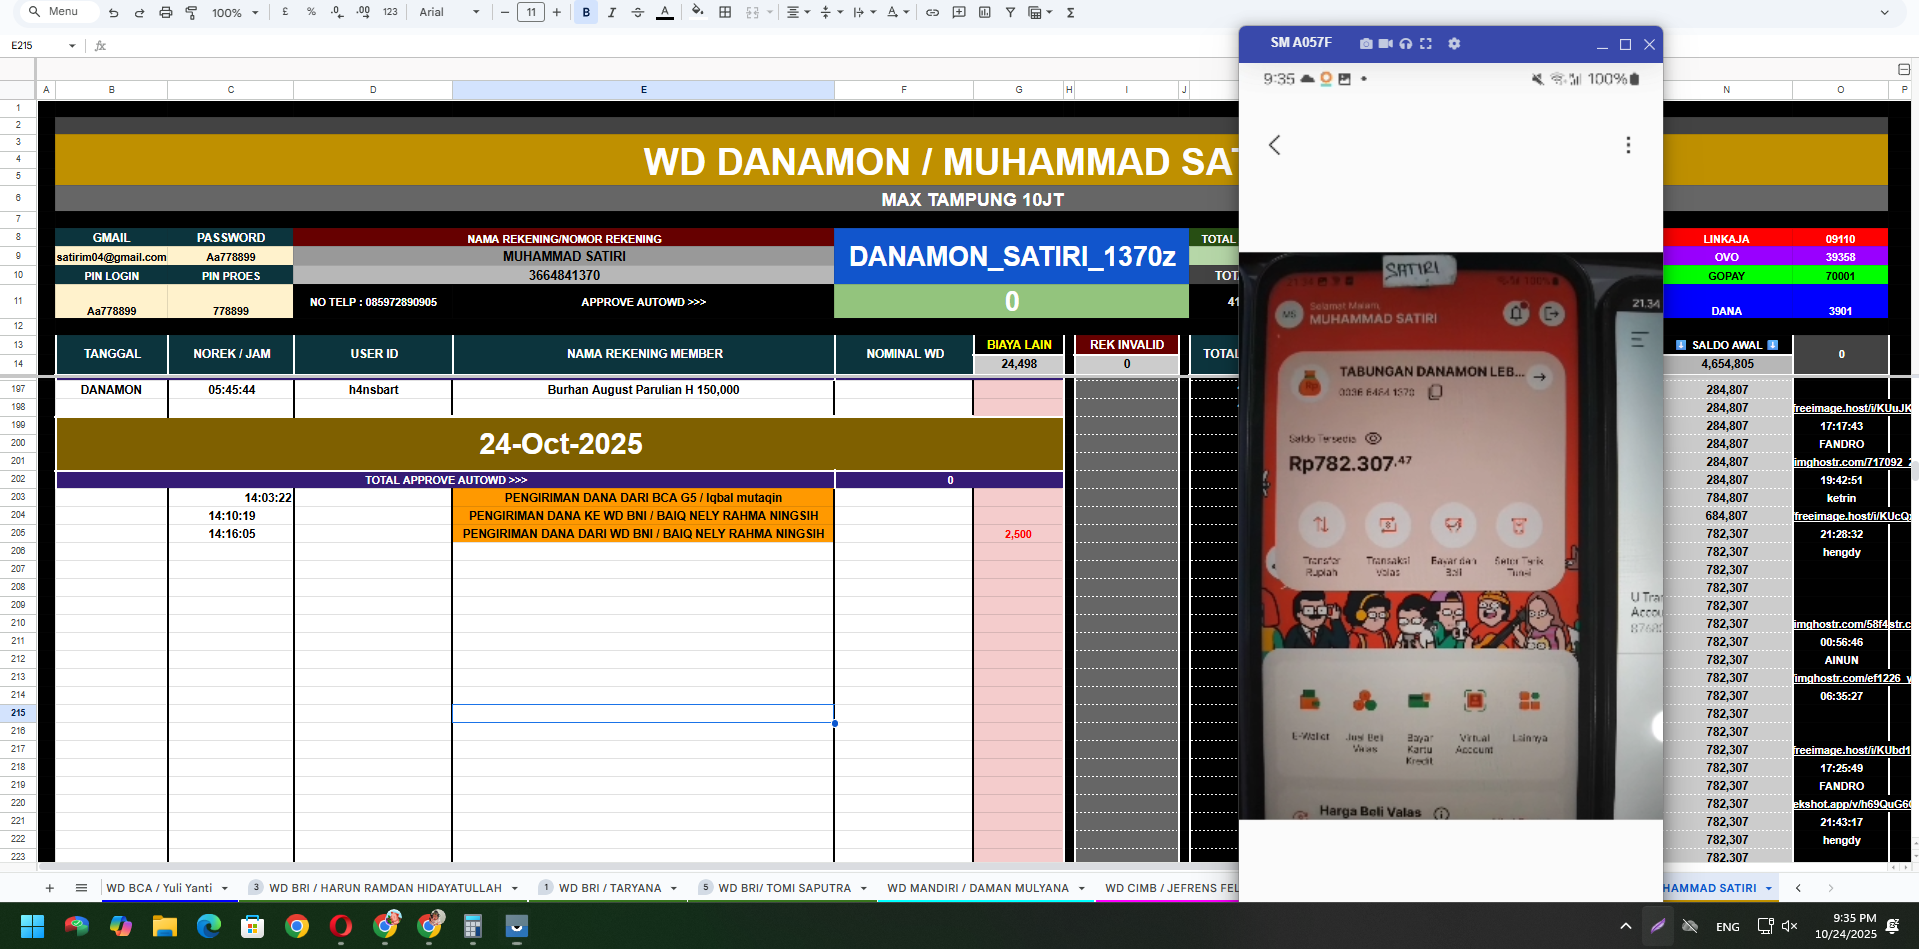Open the 100% zoom dropdown
Screen dimensions: 1919x949
coord(235,12)
